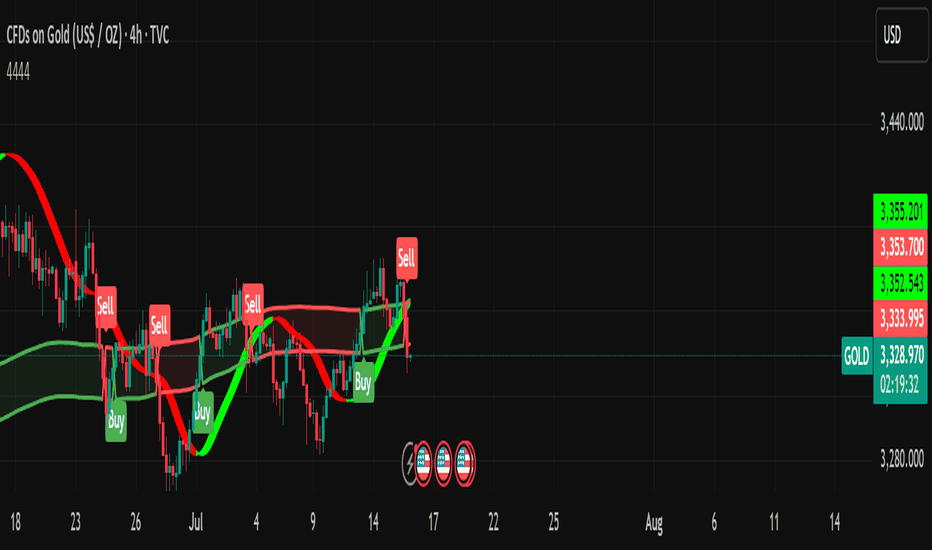Open the rightmost US flag economic event
The image size is (932, 550).
(464, 463)
